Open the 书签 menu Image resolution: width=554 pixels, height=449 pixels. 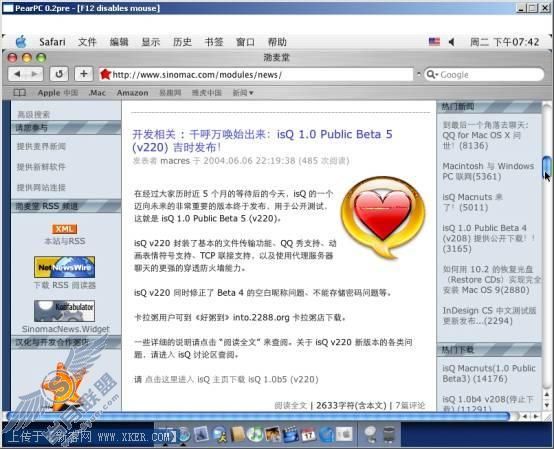click(x=214, y=42)
